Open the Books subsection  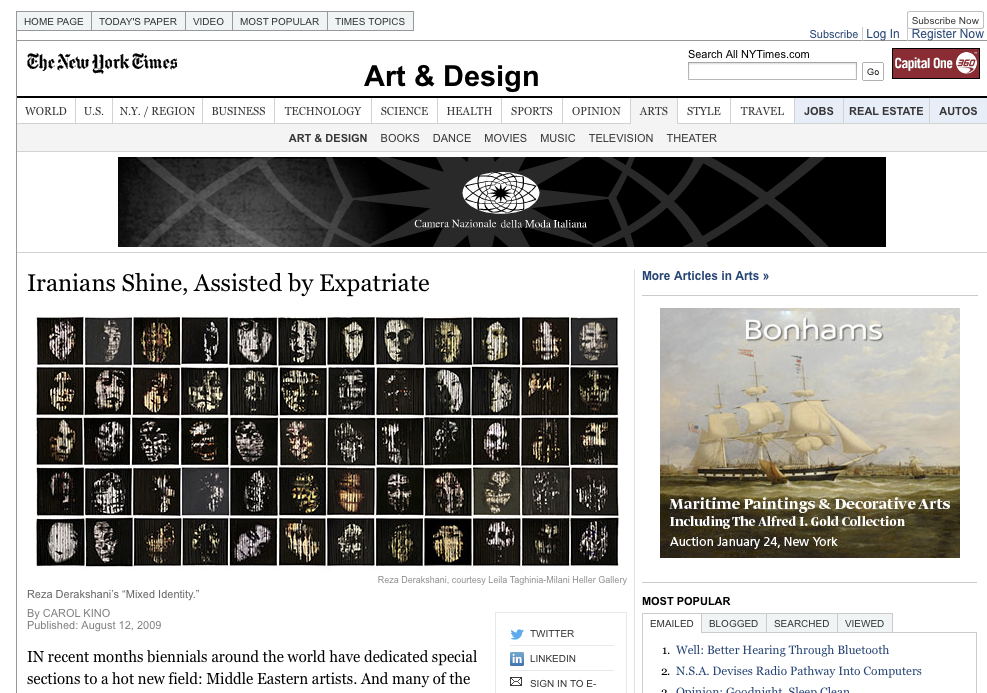pyautogui.click(x=400, y=138)
